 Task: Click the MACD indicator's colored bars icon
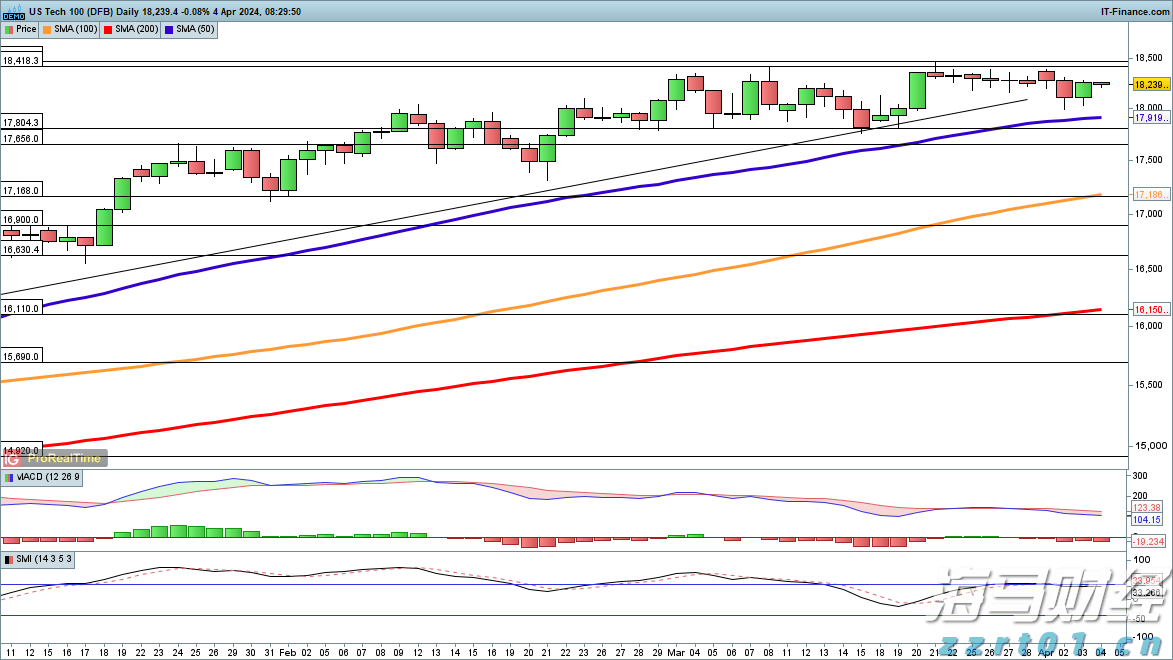pos(9,478)
